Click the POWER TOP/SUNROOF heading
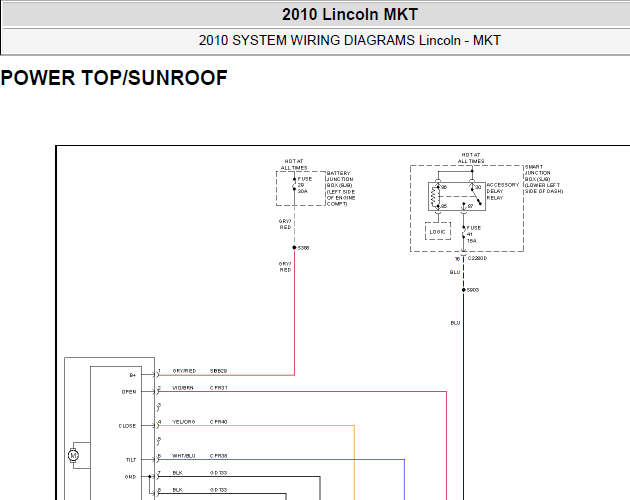Screen dimensions: 630x500 [114, 78]
